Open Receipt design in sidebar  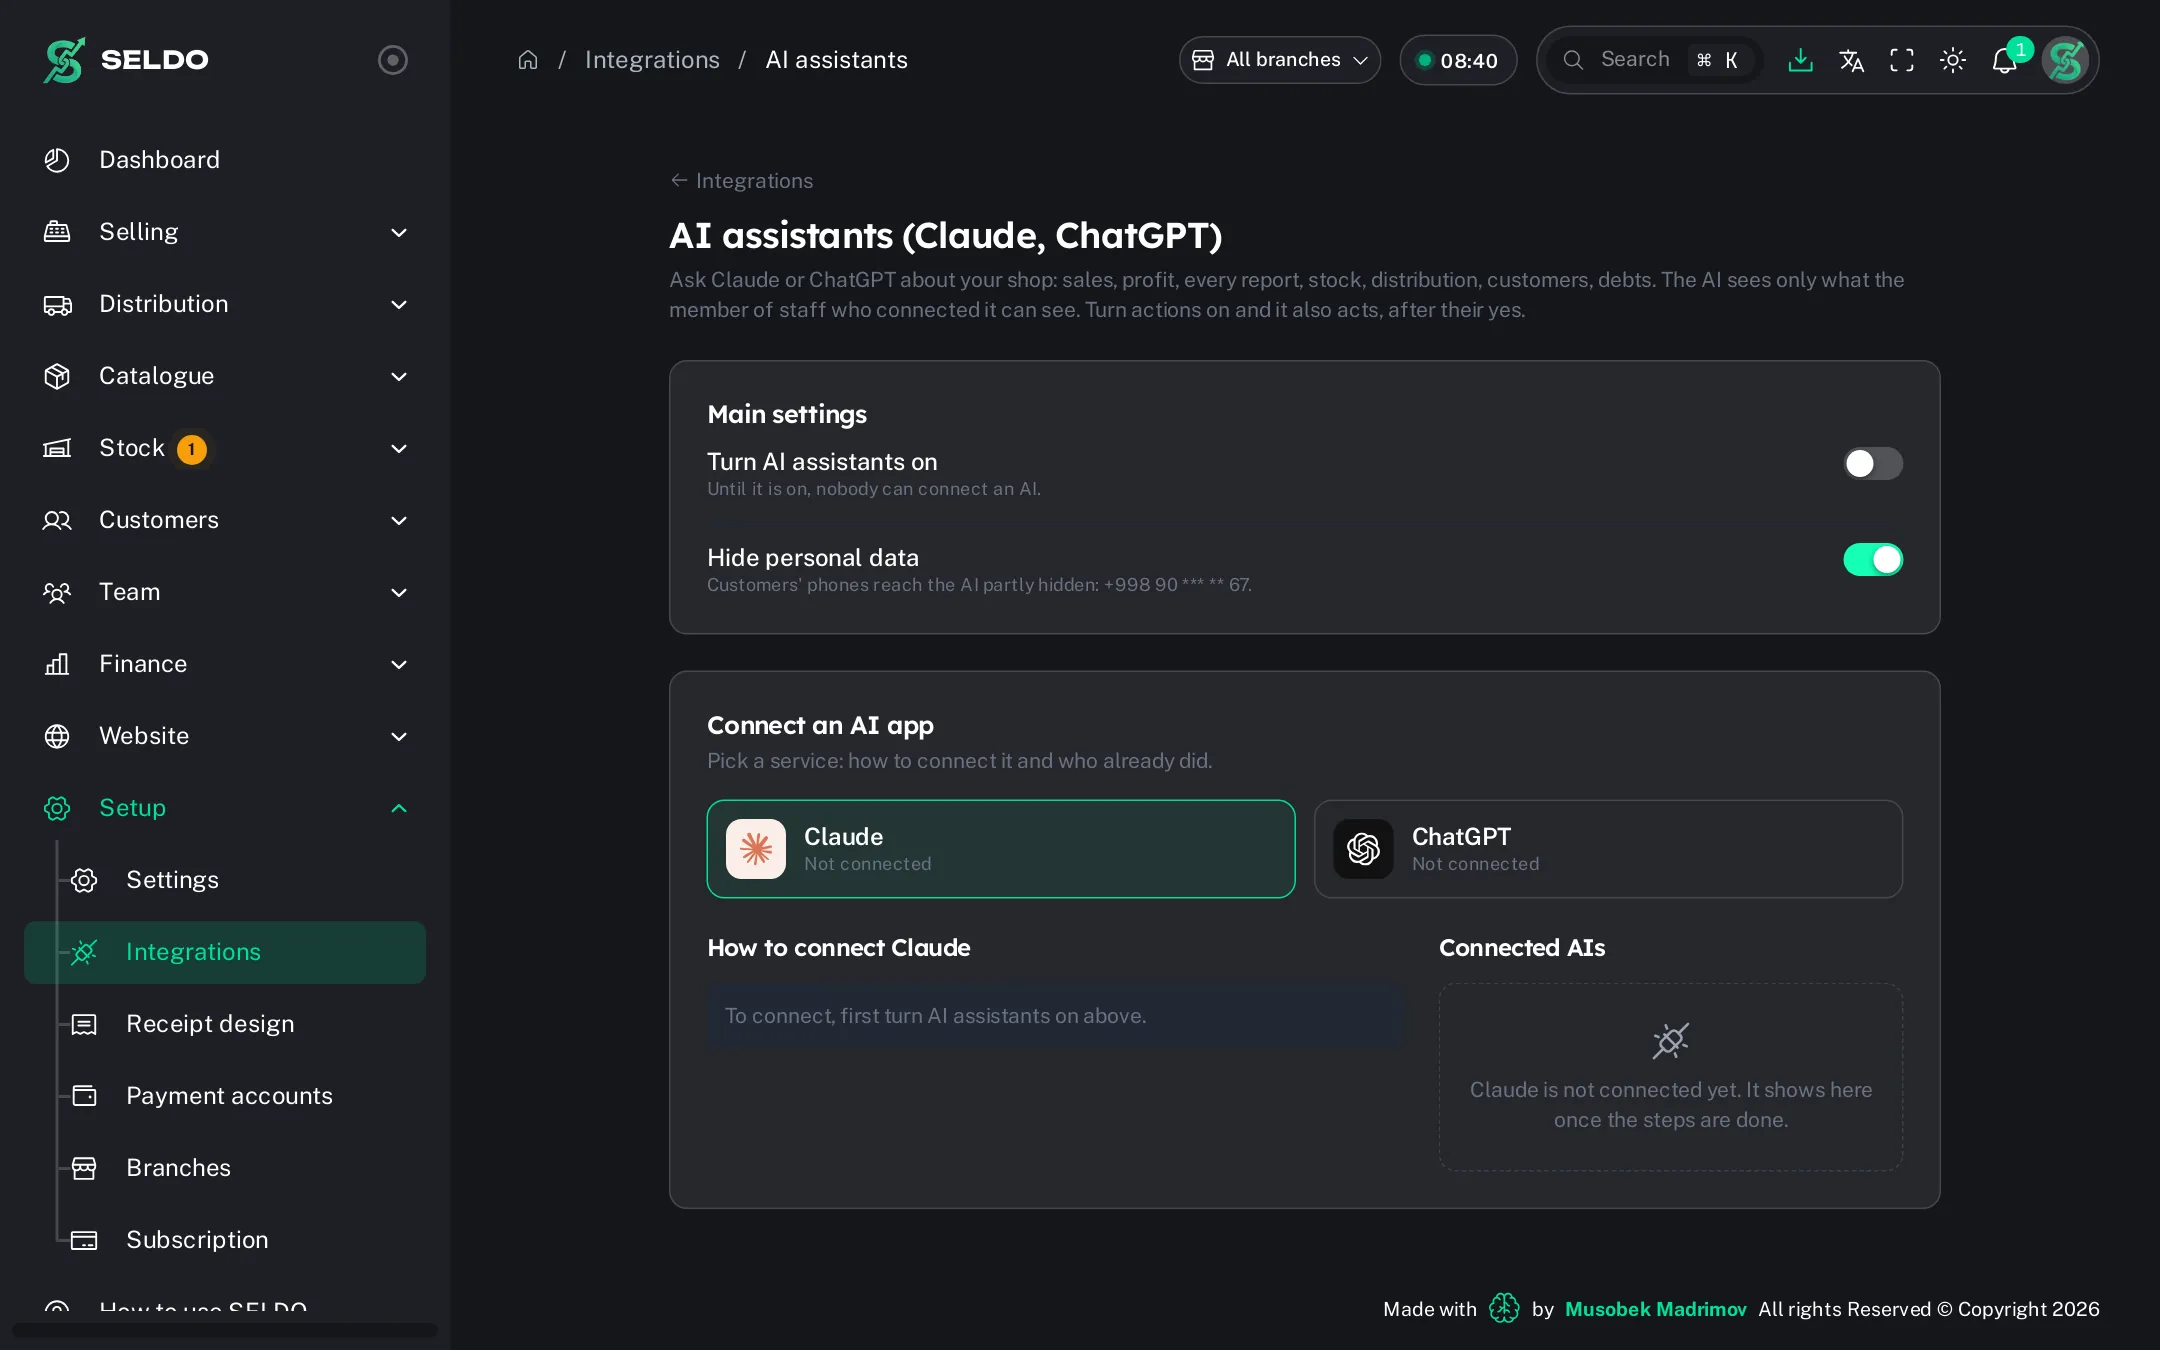click(x=225, y=1024)
